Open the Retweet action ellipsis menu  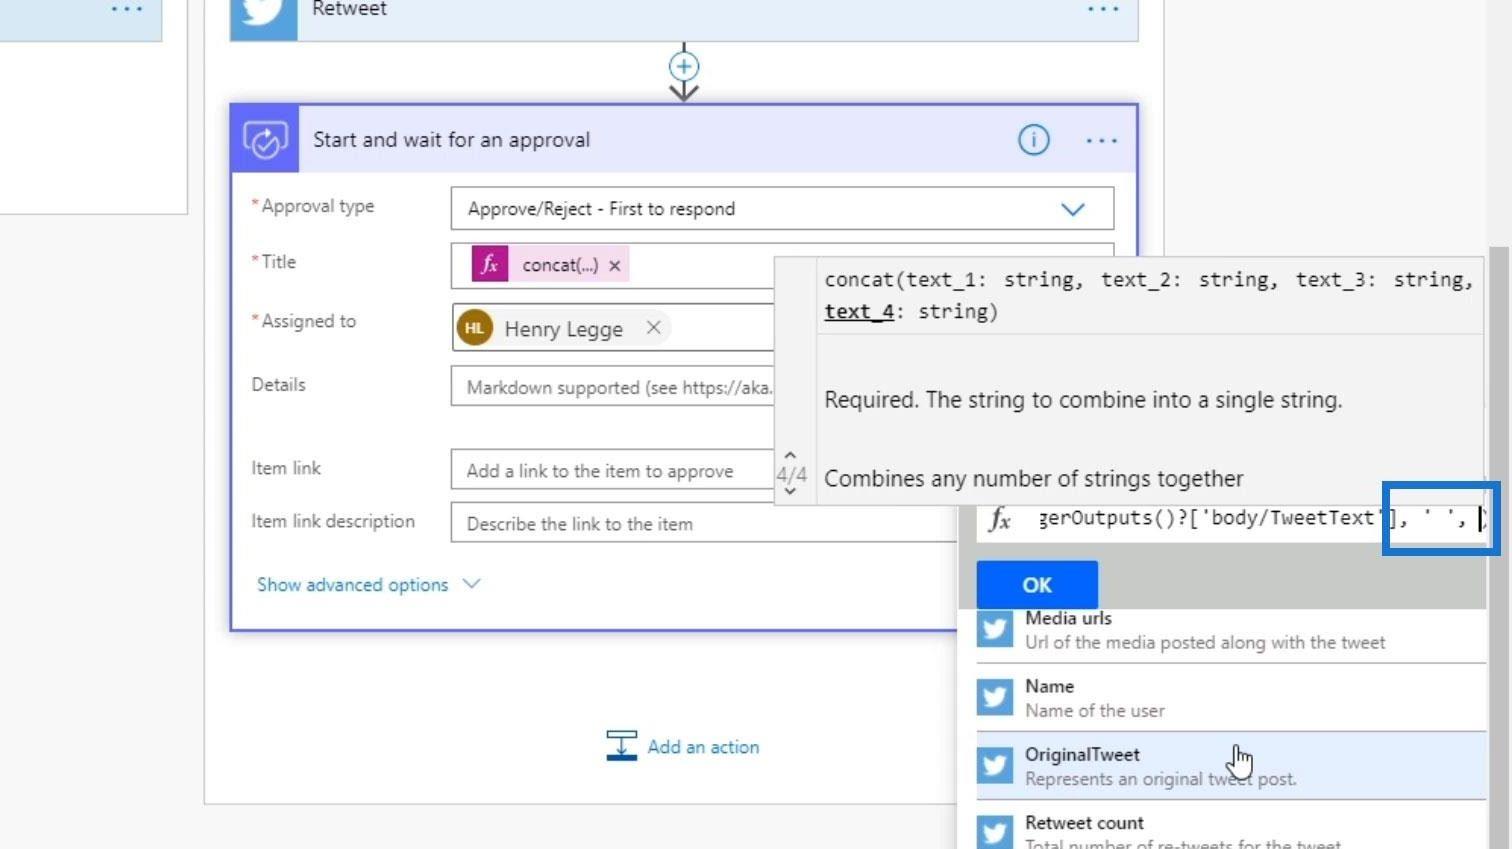point(1103,10)
